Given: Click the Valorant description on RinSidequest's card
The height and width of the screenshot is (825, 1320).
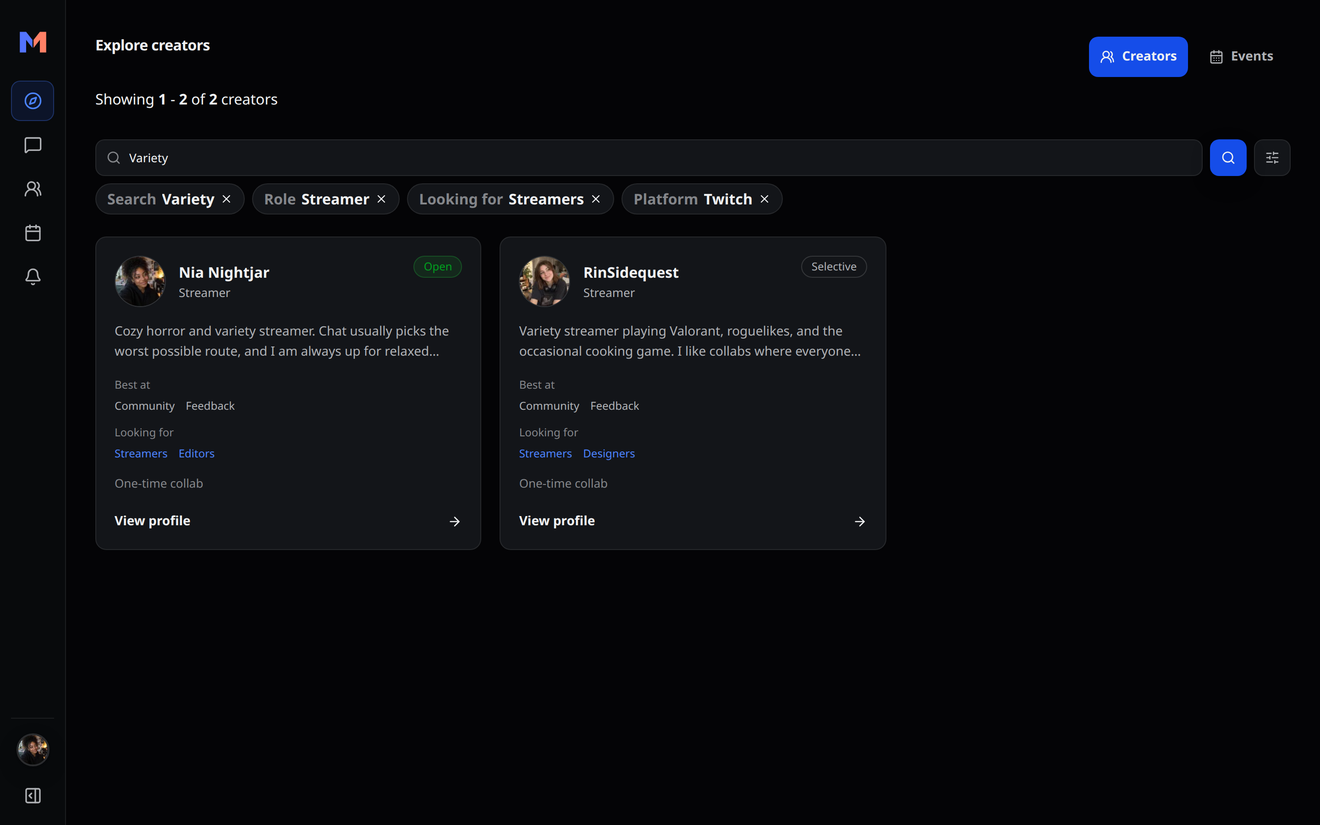Looking at the screenshot, I should [x=690, y=341].
